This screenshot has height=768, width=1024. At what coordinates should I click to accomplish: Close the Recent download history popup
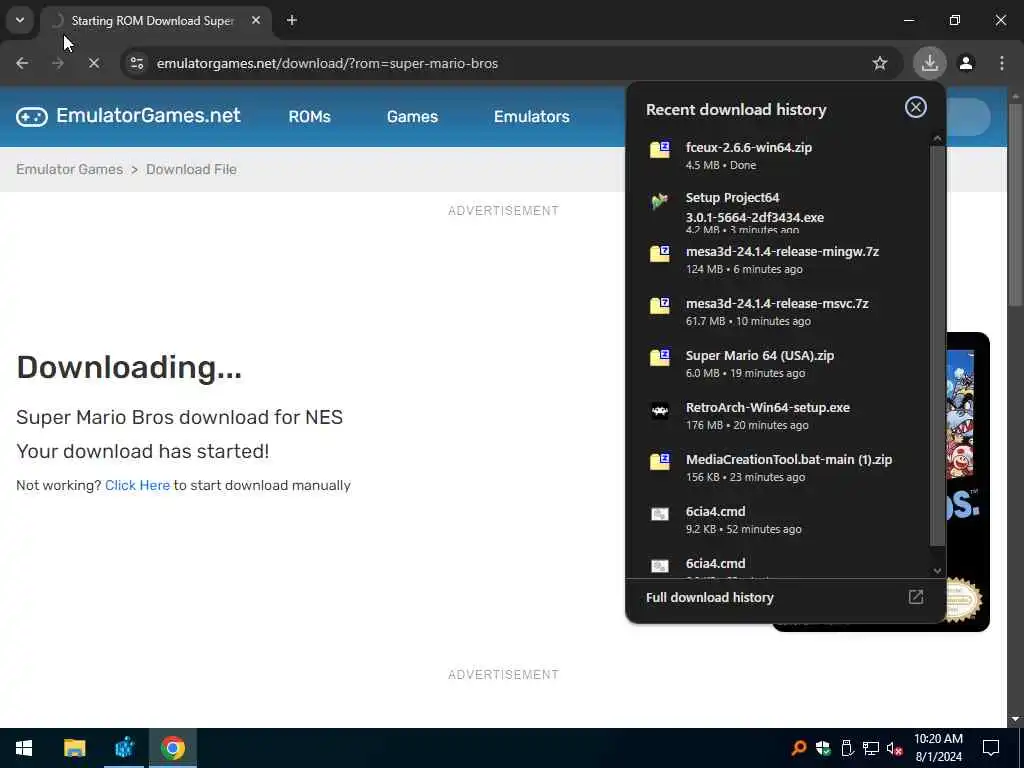click(x=916, y=107)
